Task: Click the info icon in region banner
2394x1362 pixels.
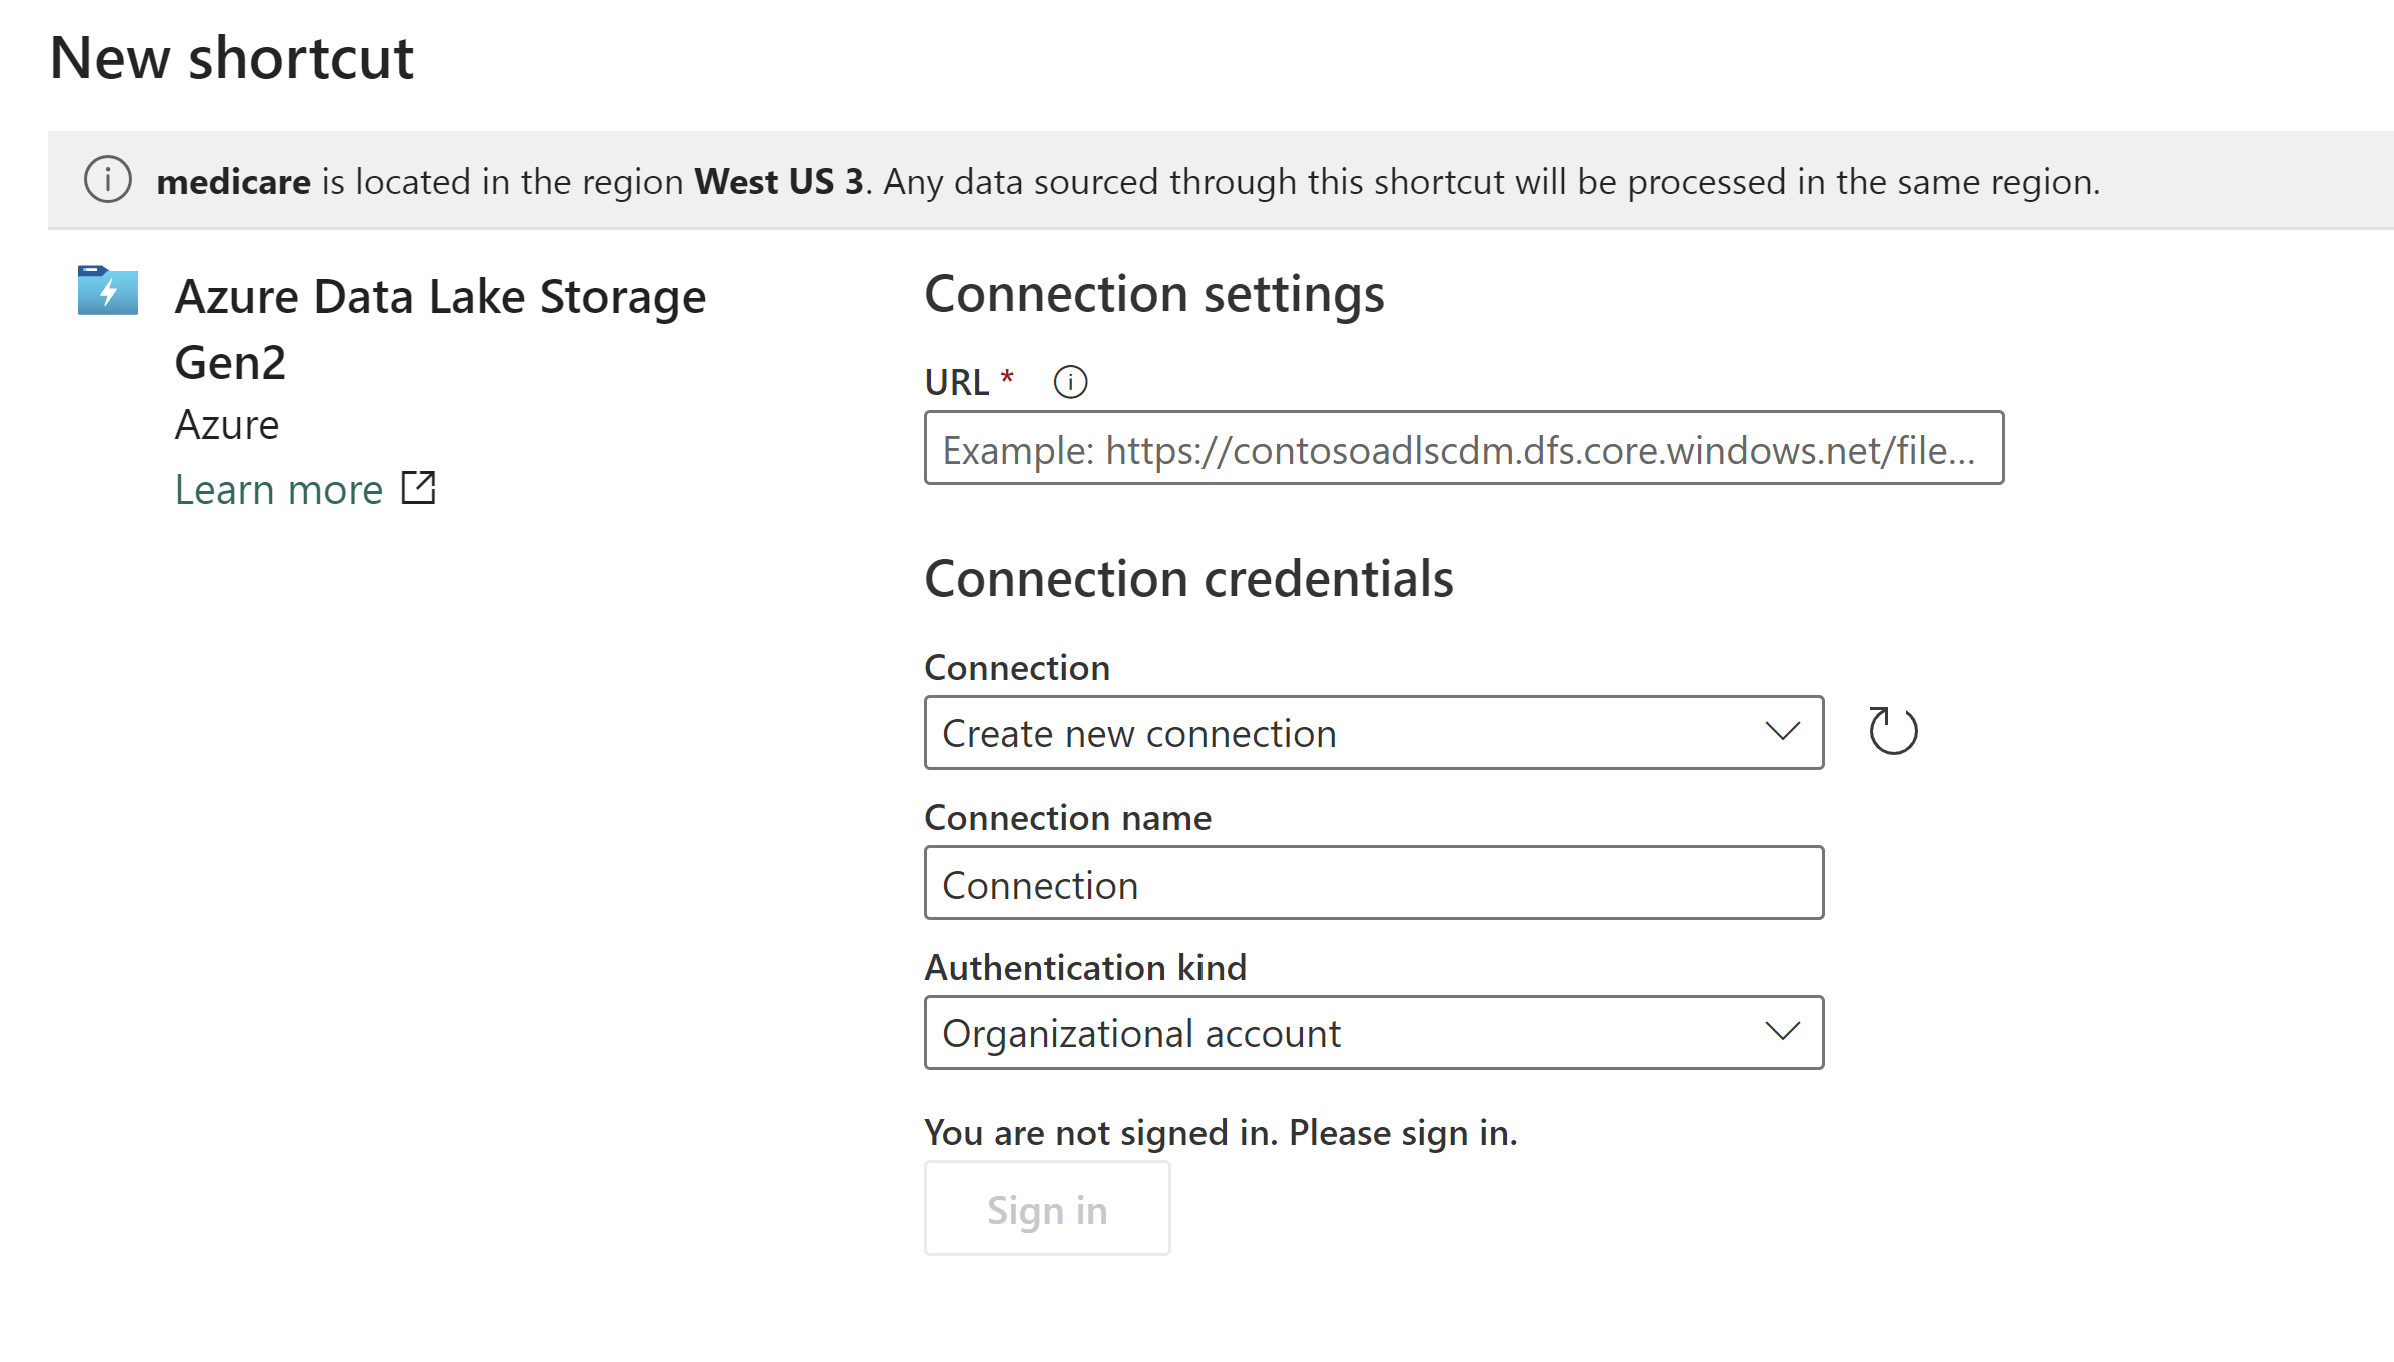Action: pos(108,180)
